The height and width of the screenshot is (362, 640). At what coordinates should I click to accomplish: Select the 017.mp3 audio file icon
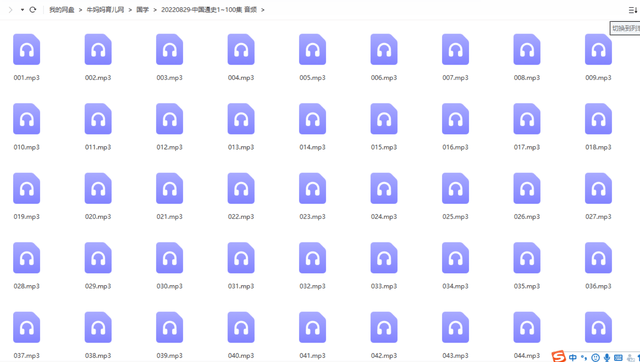coord(527,119)
